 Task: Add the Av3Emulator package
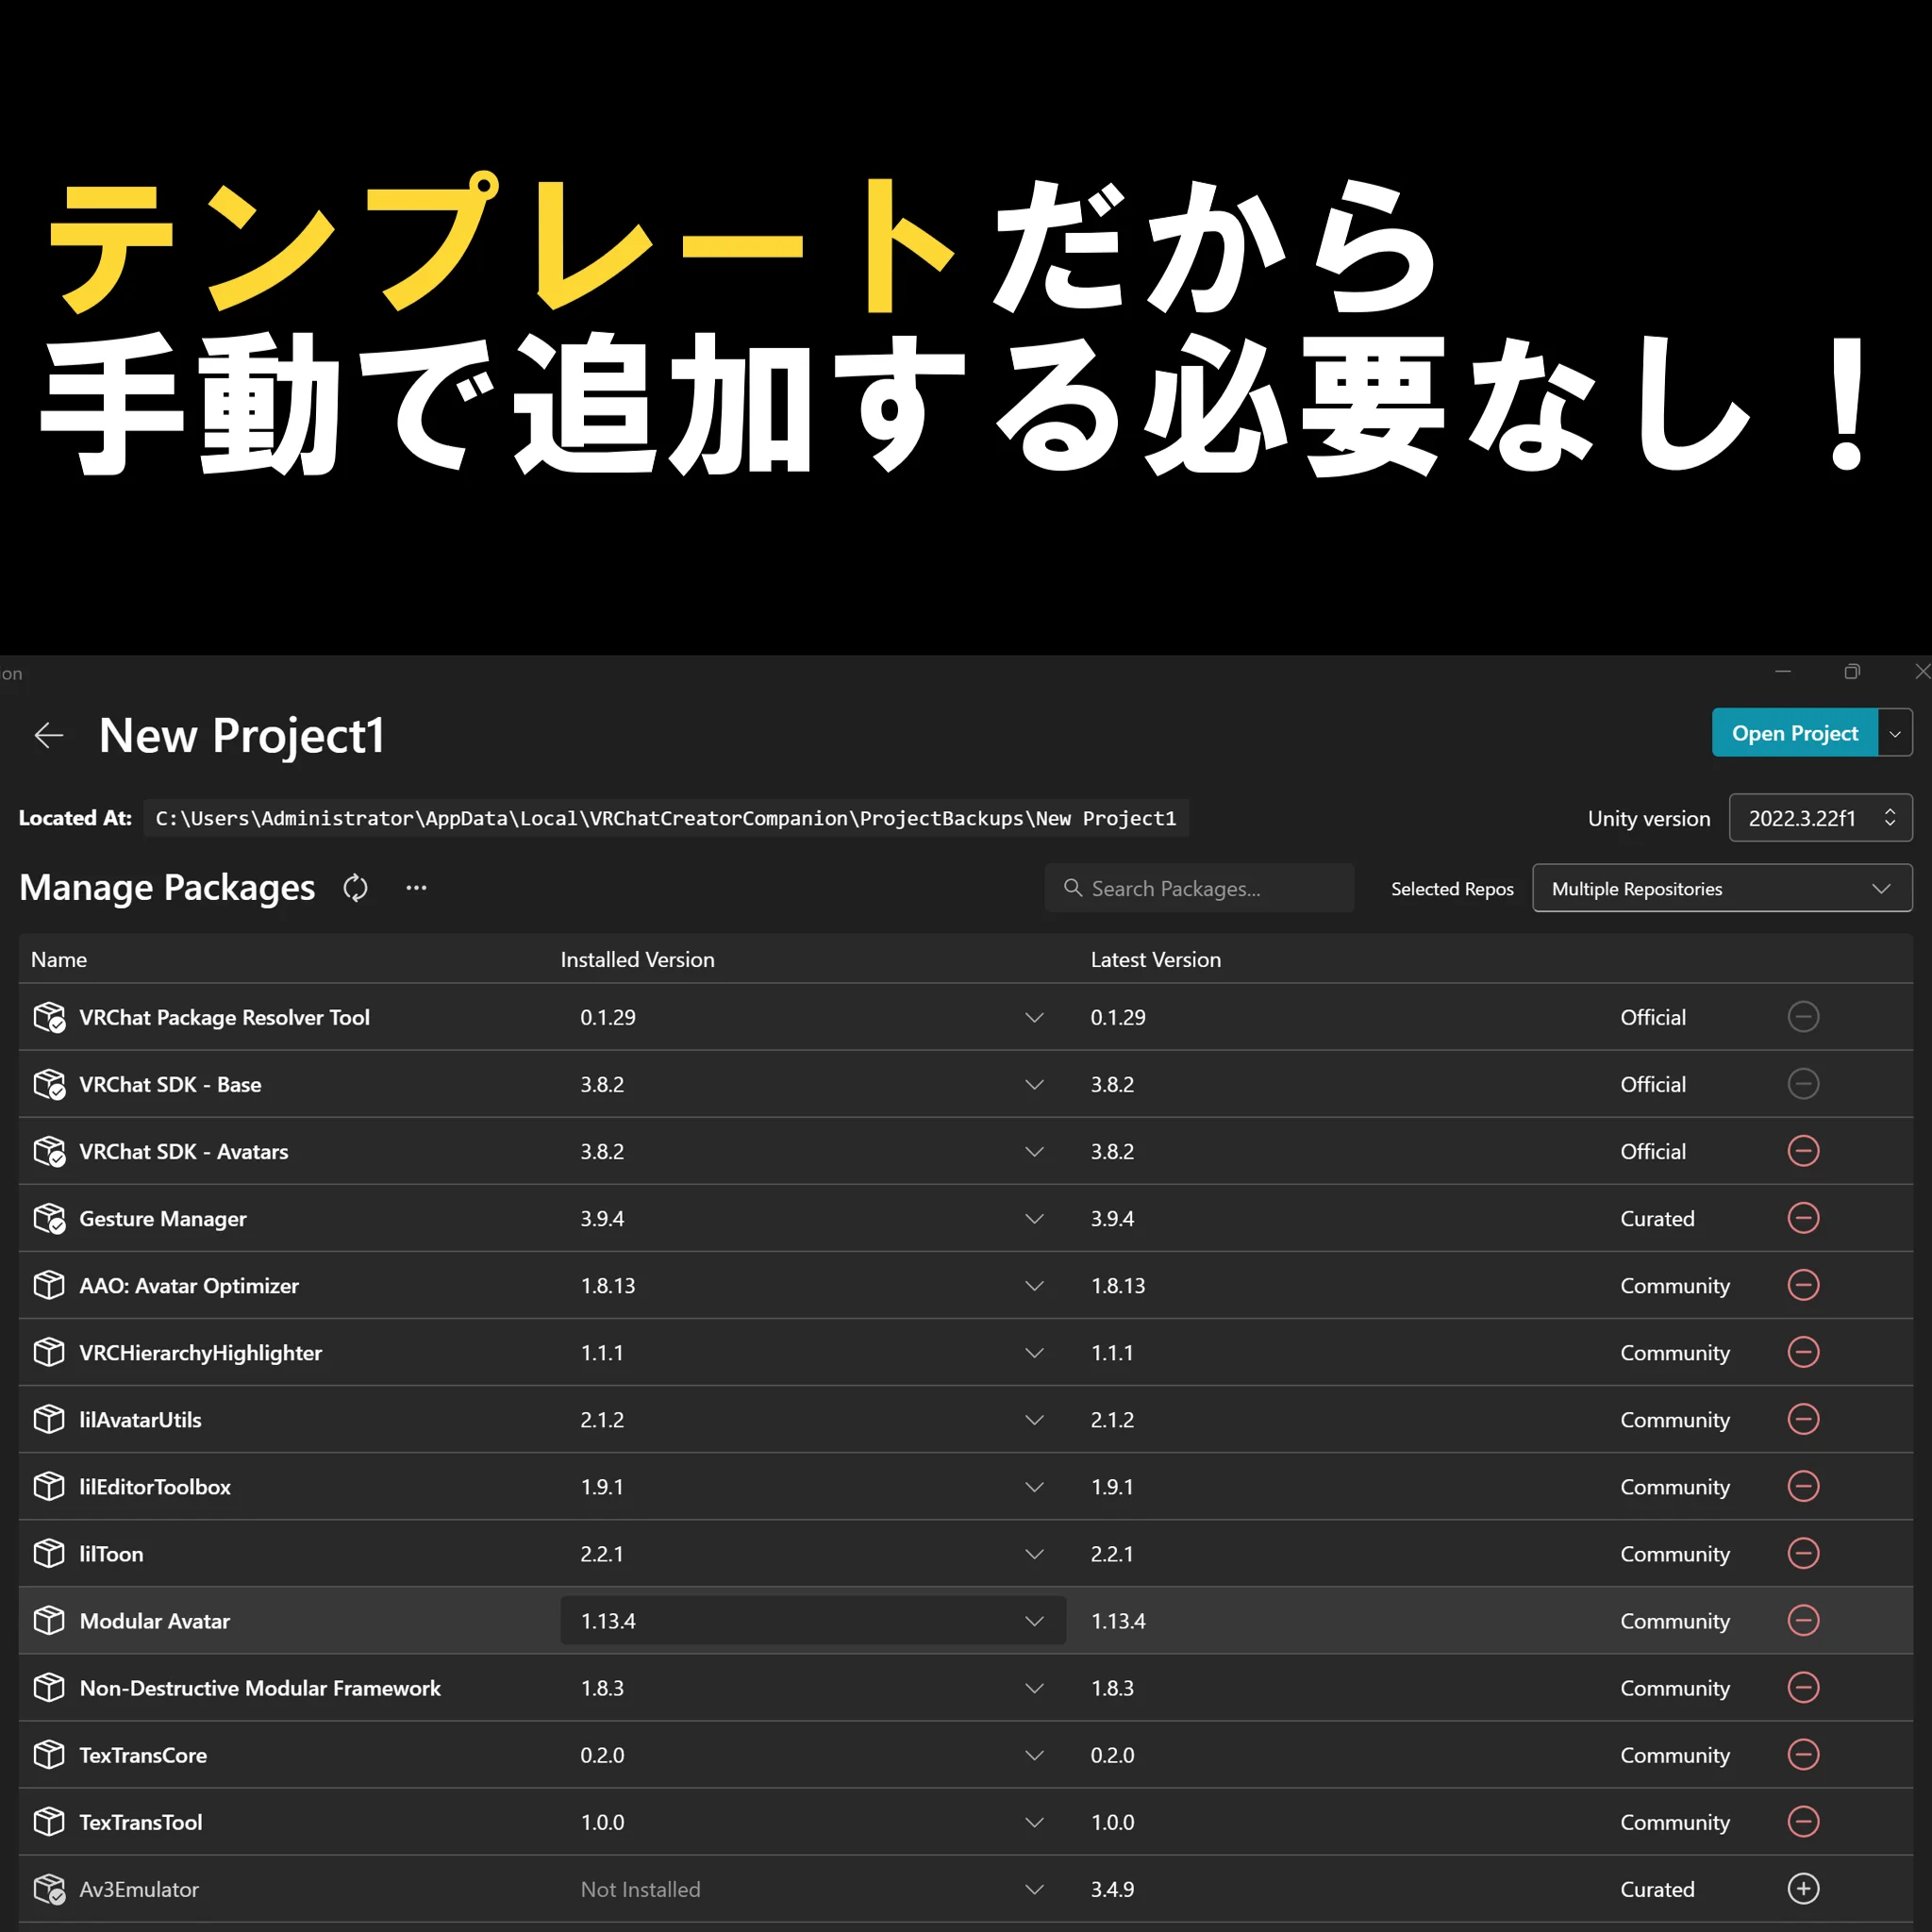click(1803, 1889)
